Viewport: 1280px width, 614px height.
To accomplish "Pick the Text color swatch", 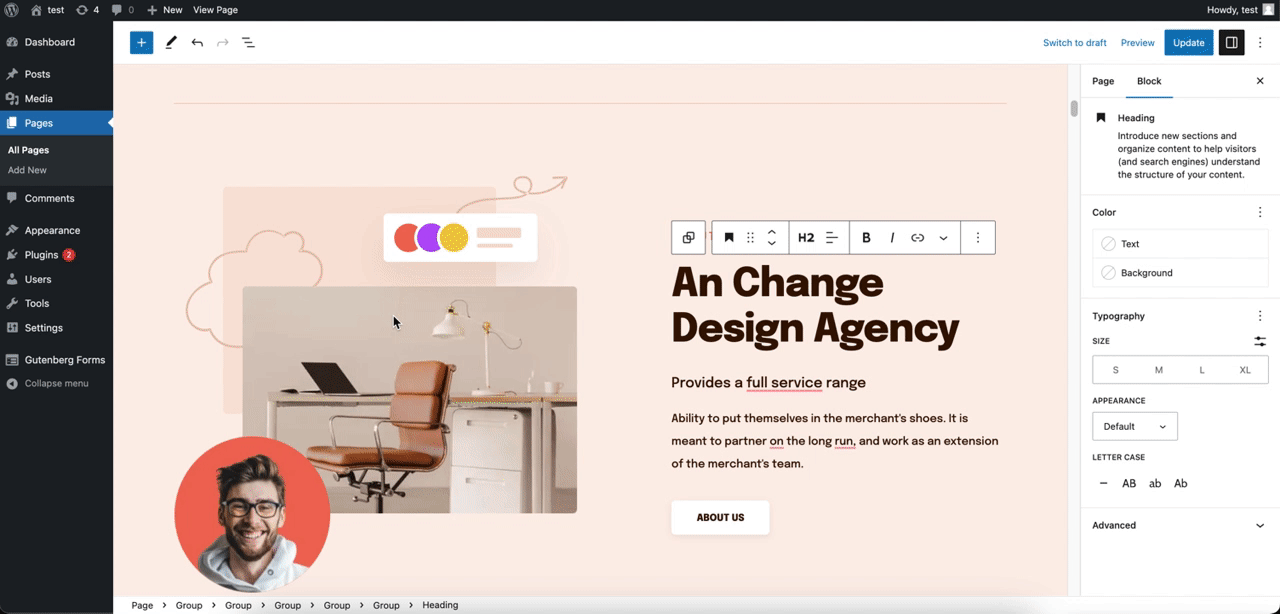I will tap(1180, 244).
